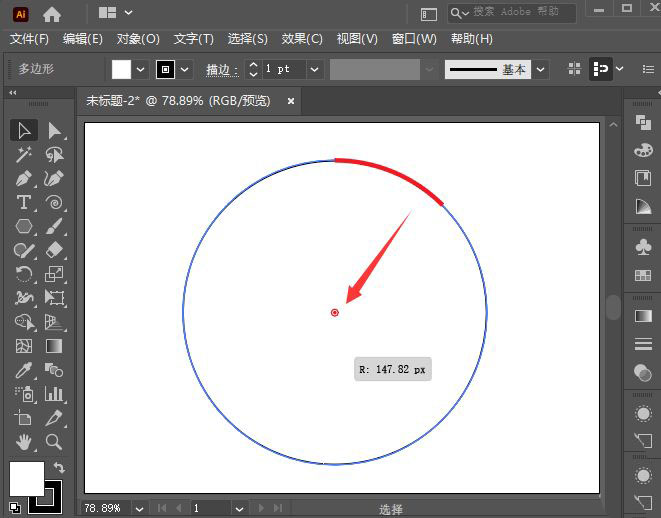Select the Gradient tool in toolbox
This screenshot has width=661, height=518.
click(54, 346)
